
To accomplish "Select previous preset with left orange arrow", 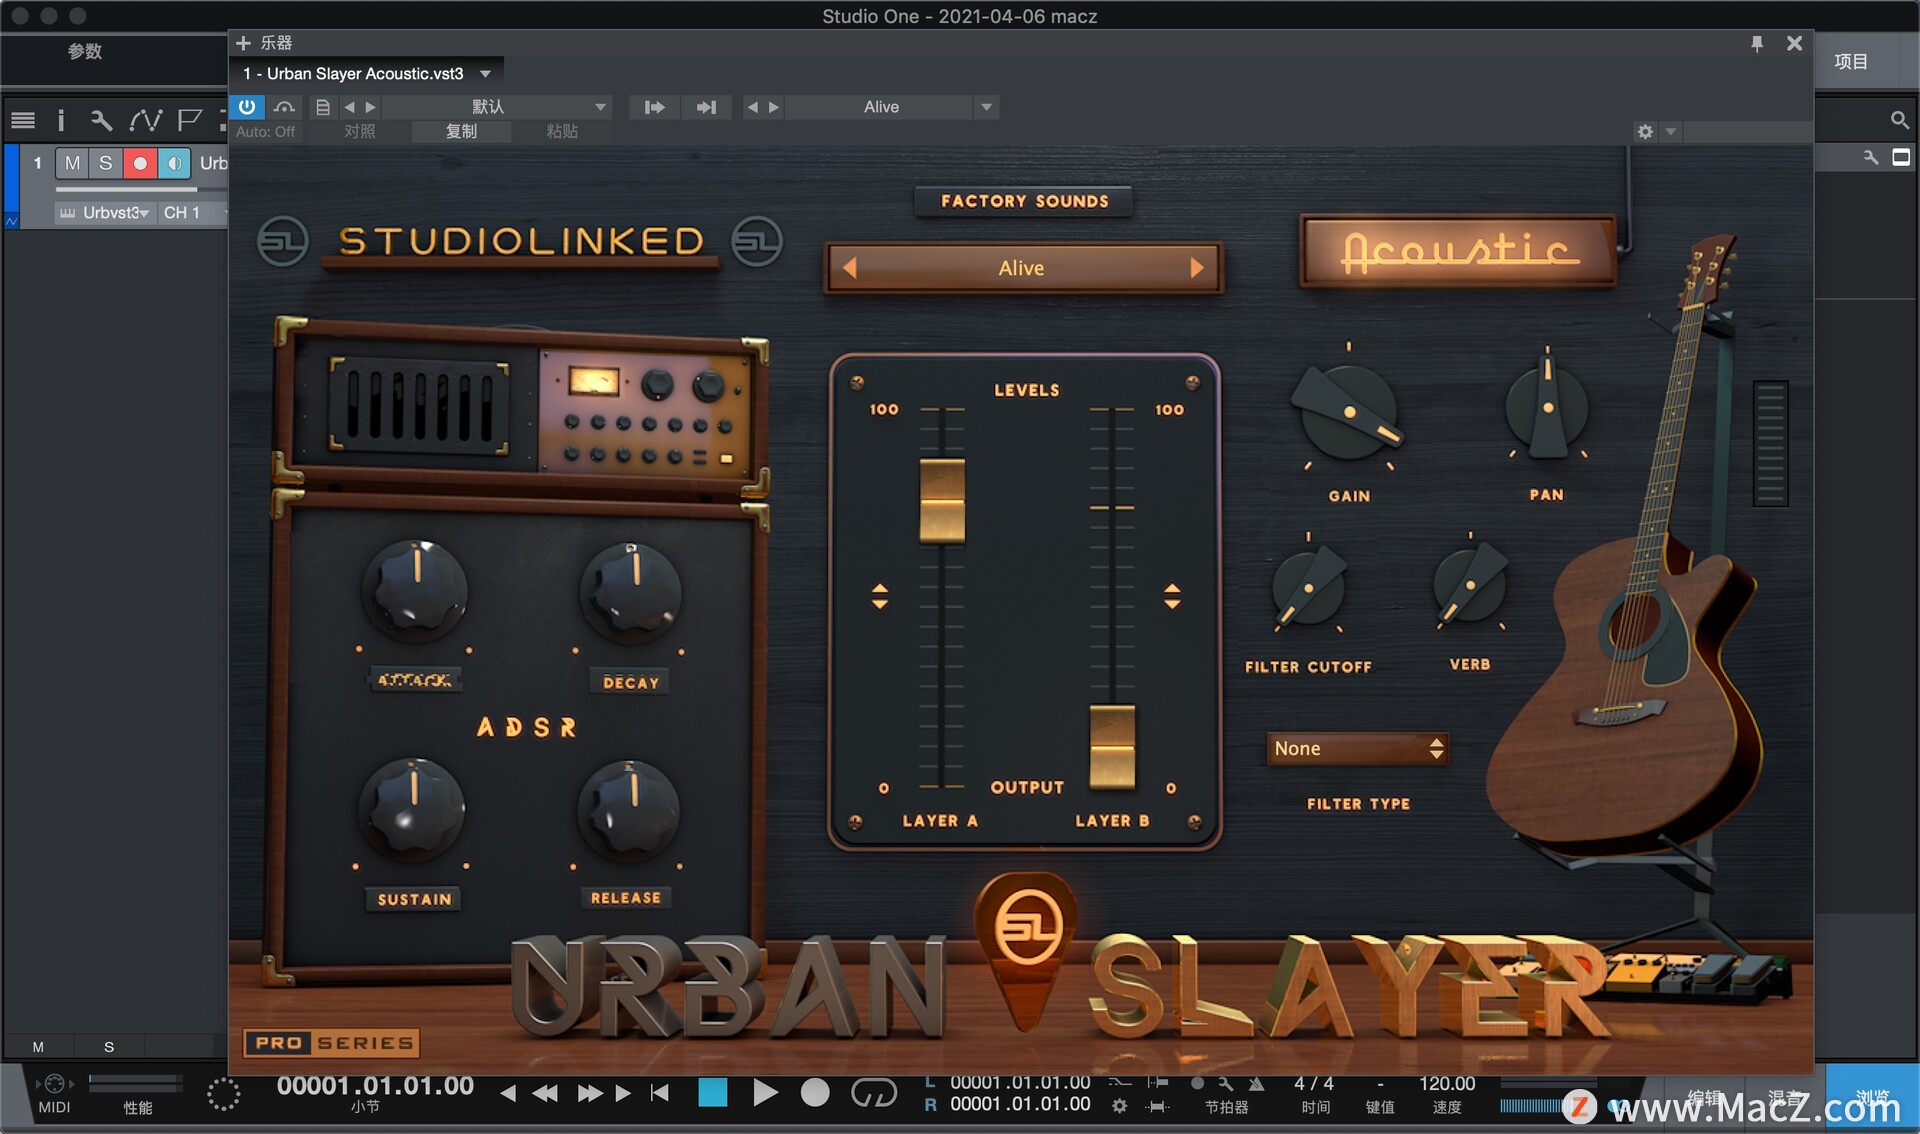I will tap(850, 268).
